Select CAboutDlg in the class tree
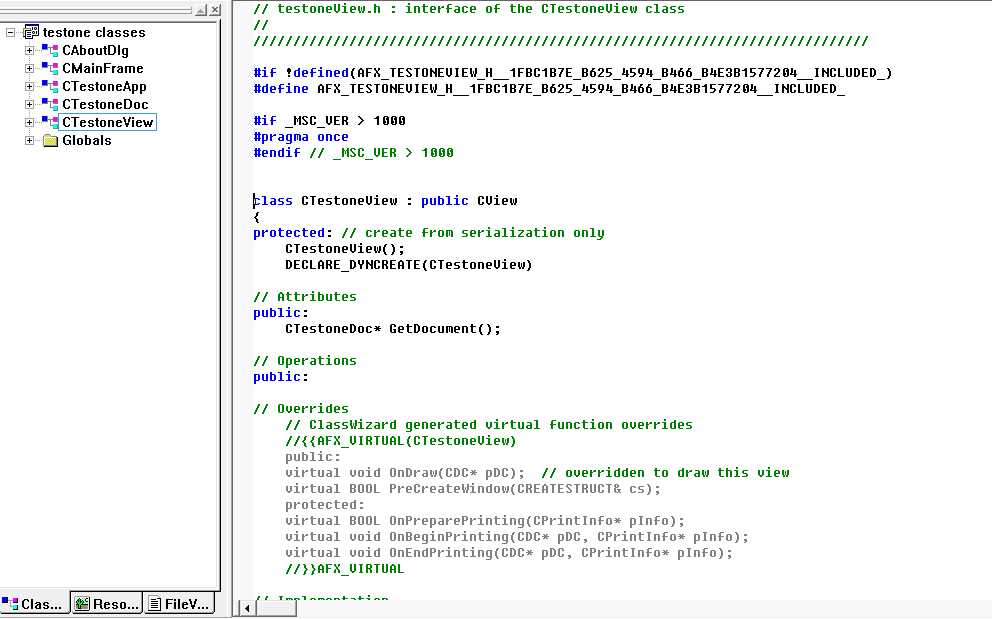 click(95, 51)
